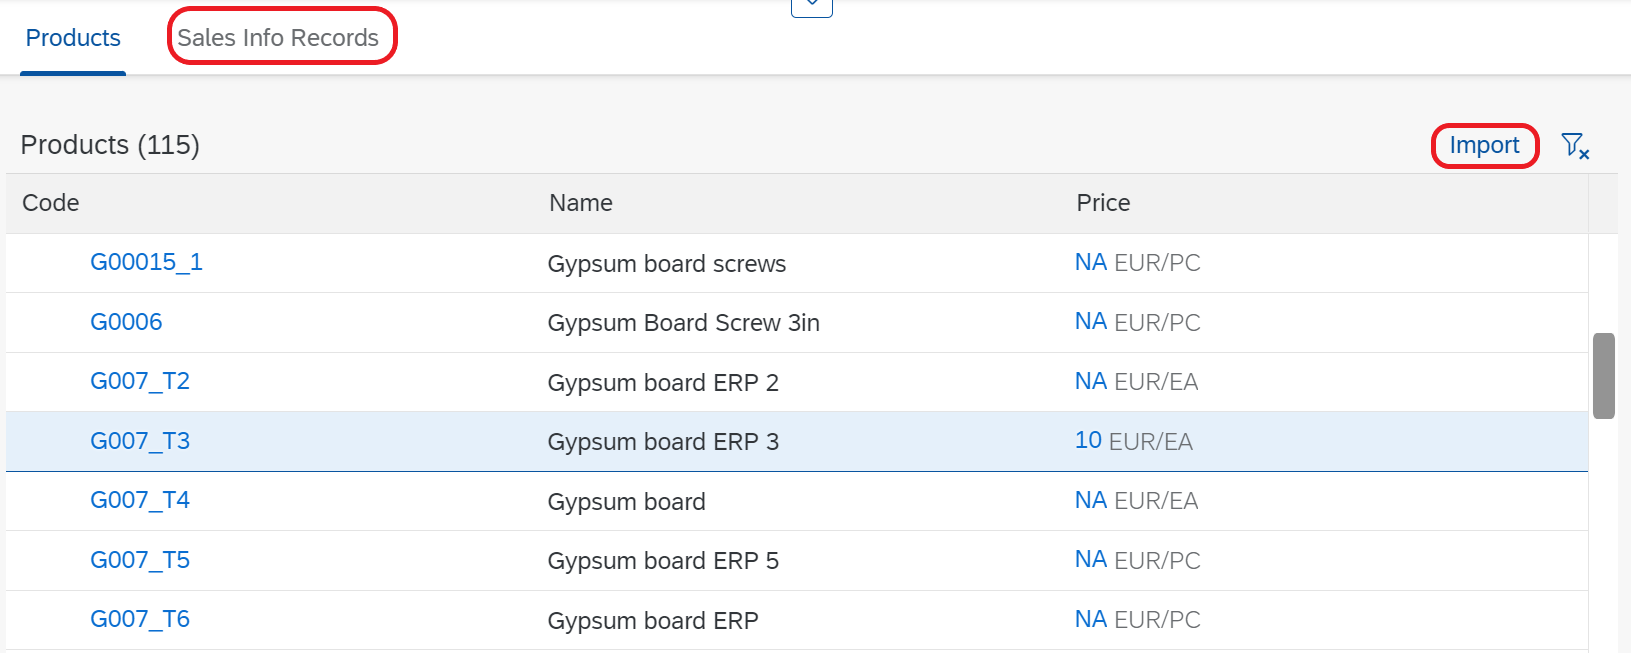Image resolution: width=1631 pixels, height=653 pixels.
Task: Open product code G007_T5
Action: [x=140, y=560]
